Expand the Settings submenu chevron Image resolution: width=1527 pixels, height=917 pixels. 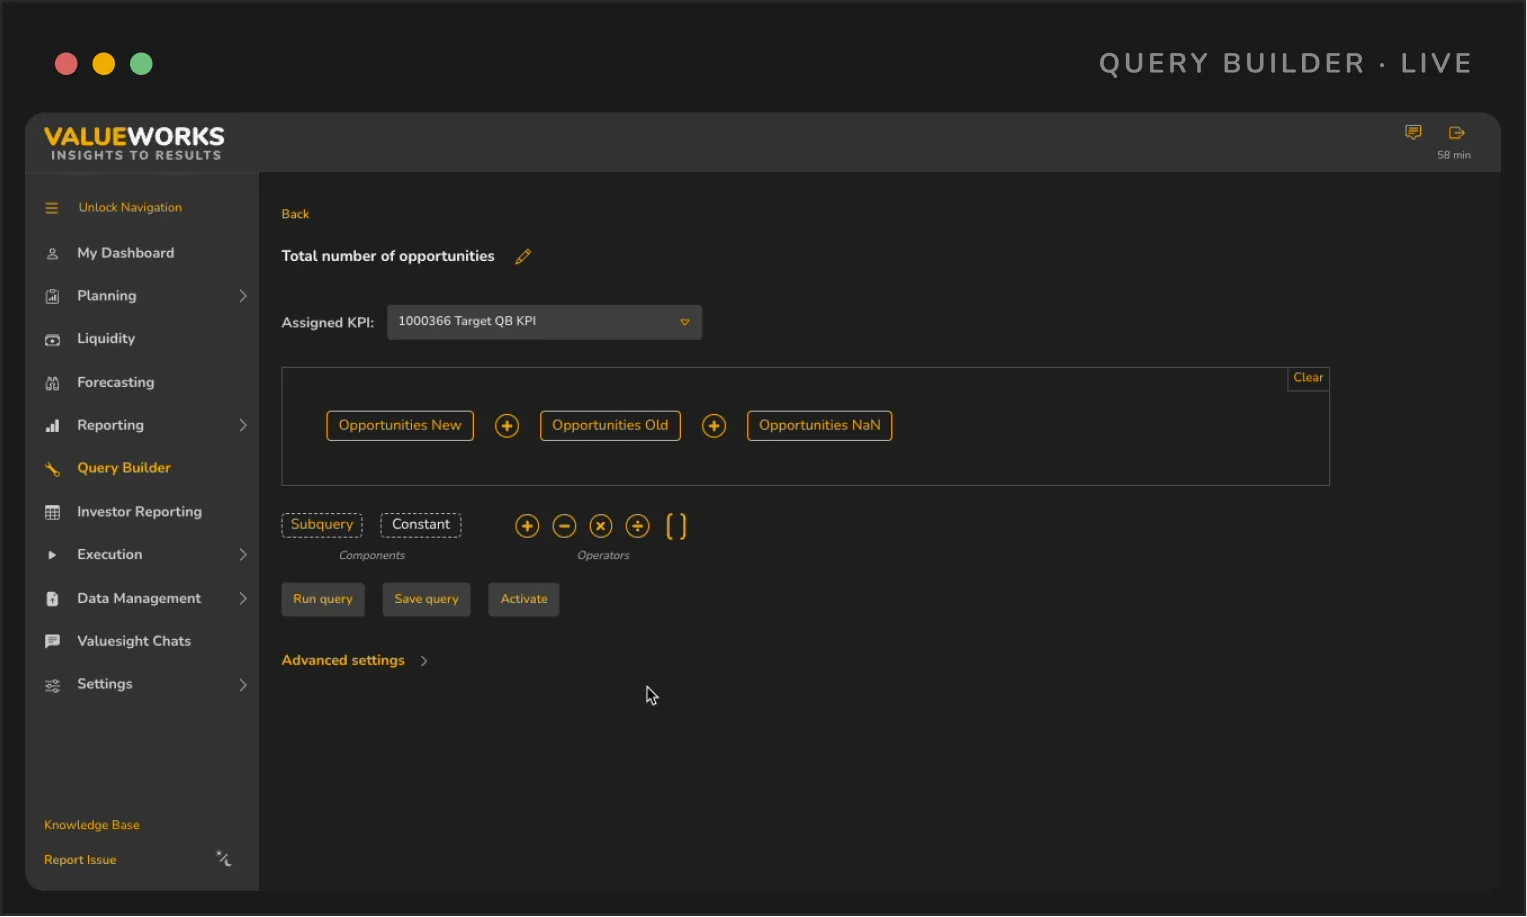click(242, 685)
